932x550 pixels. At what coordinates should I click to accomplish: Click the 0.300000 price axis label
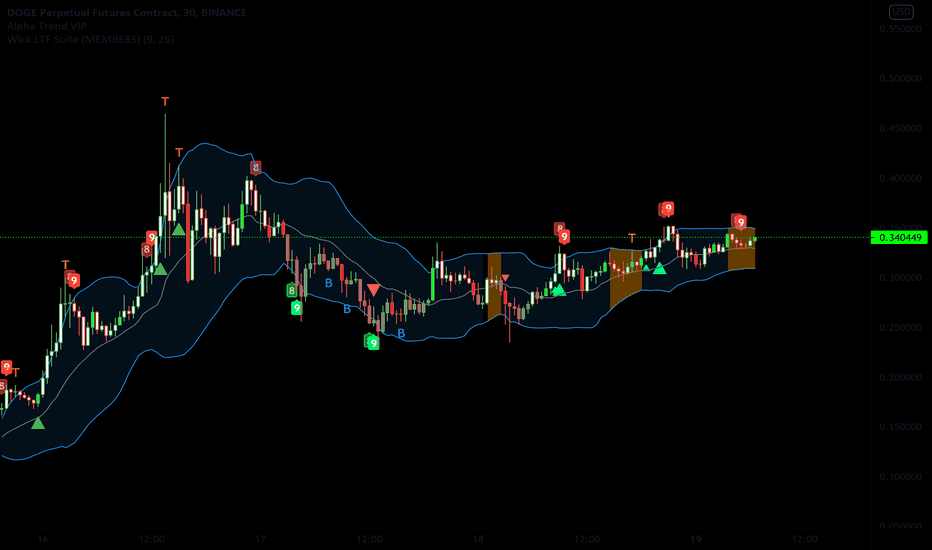coord(900,278)
